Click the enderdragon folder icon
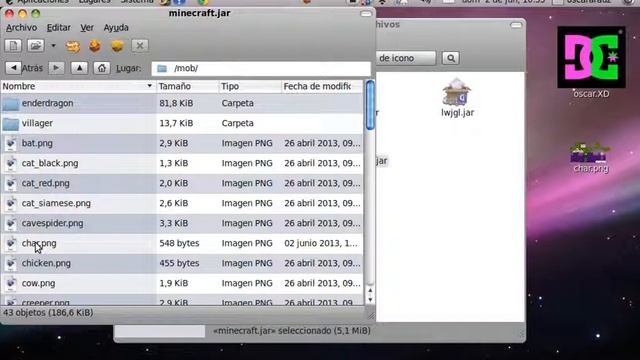Image resolution: width=640 pixels, height=360 pixels. (11, 104)
